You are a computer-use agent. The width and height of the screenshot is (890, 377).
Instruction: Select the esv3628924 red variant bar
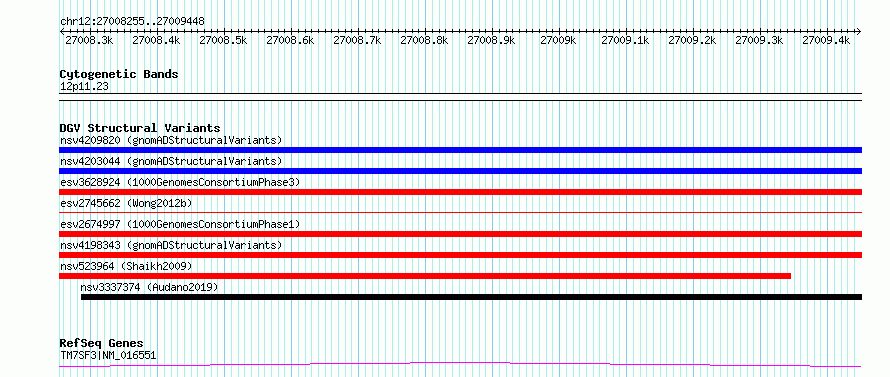click(460, 192)
